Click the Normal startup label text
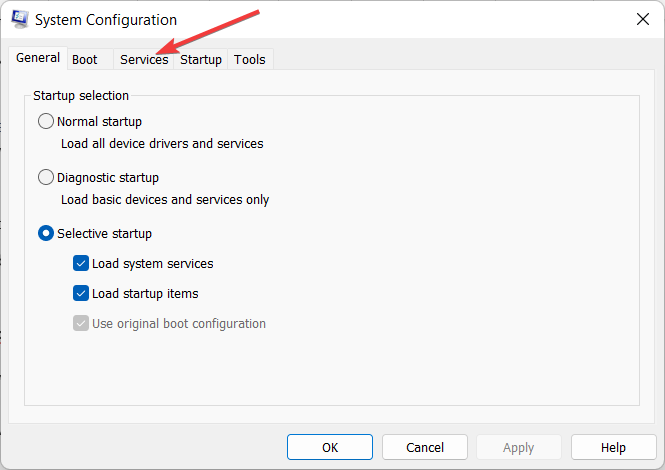The height and width of the screenshot is (470, 665). (100, 121)
